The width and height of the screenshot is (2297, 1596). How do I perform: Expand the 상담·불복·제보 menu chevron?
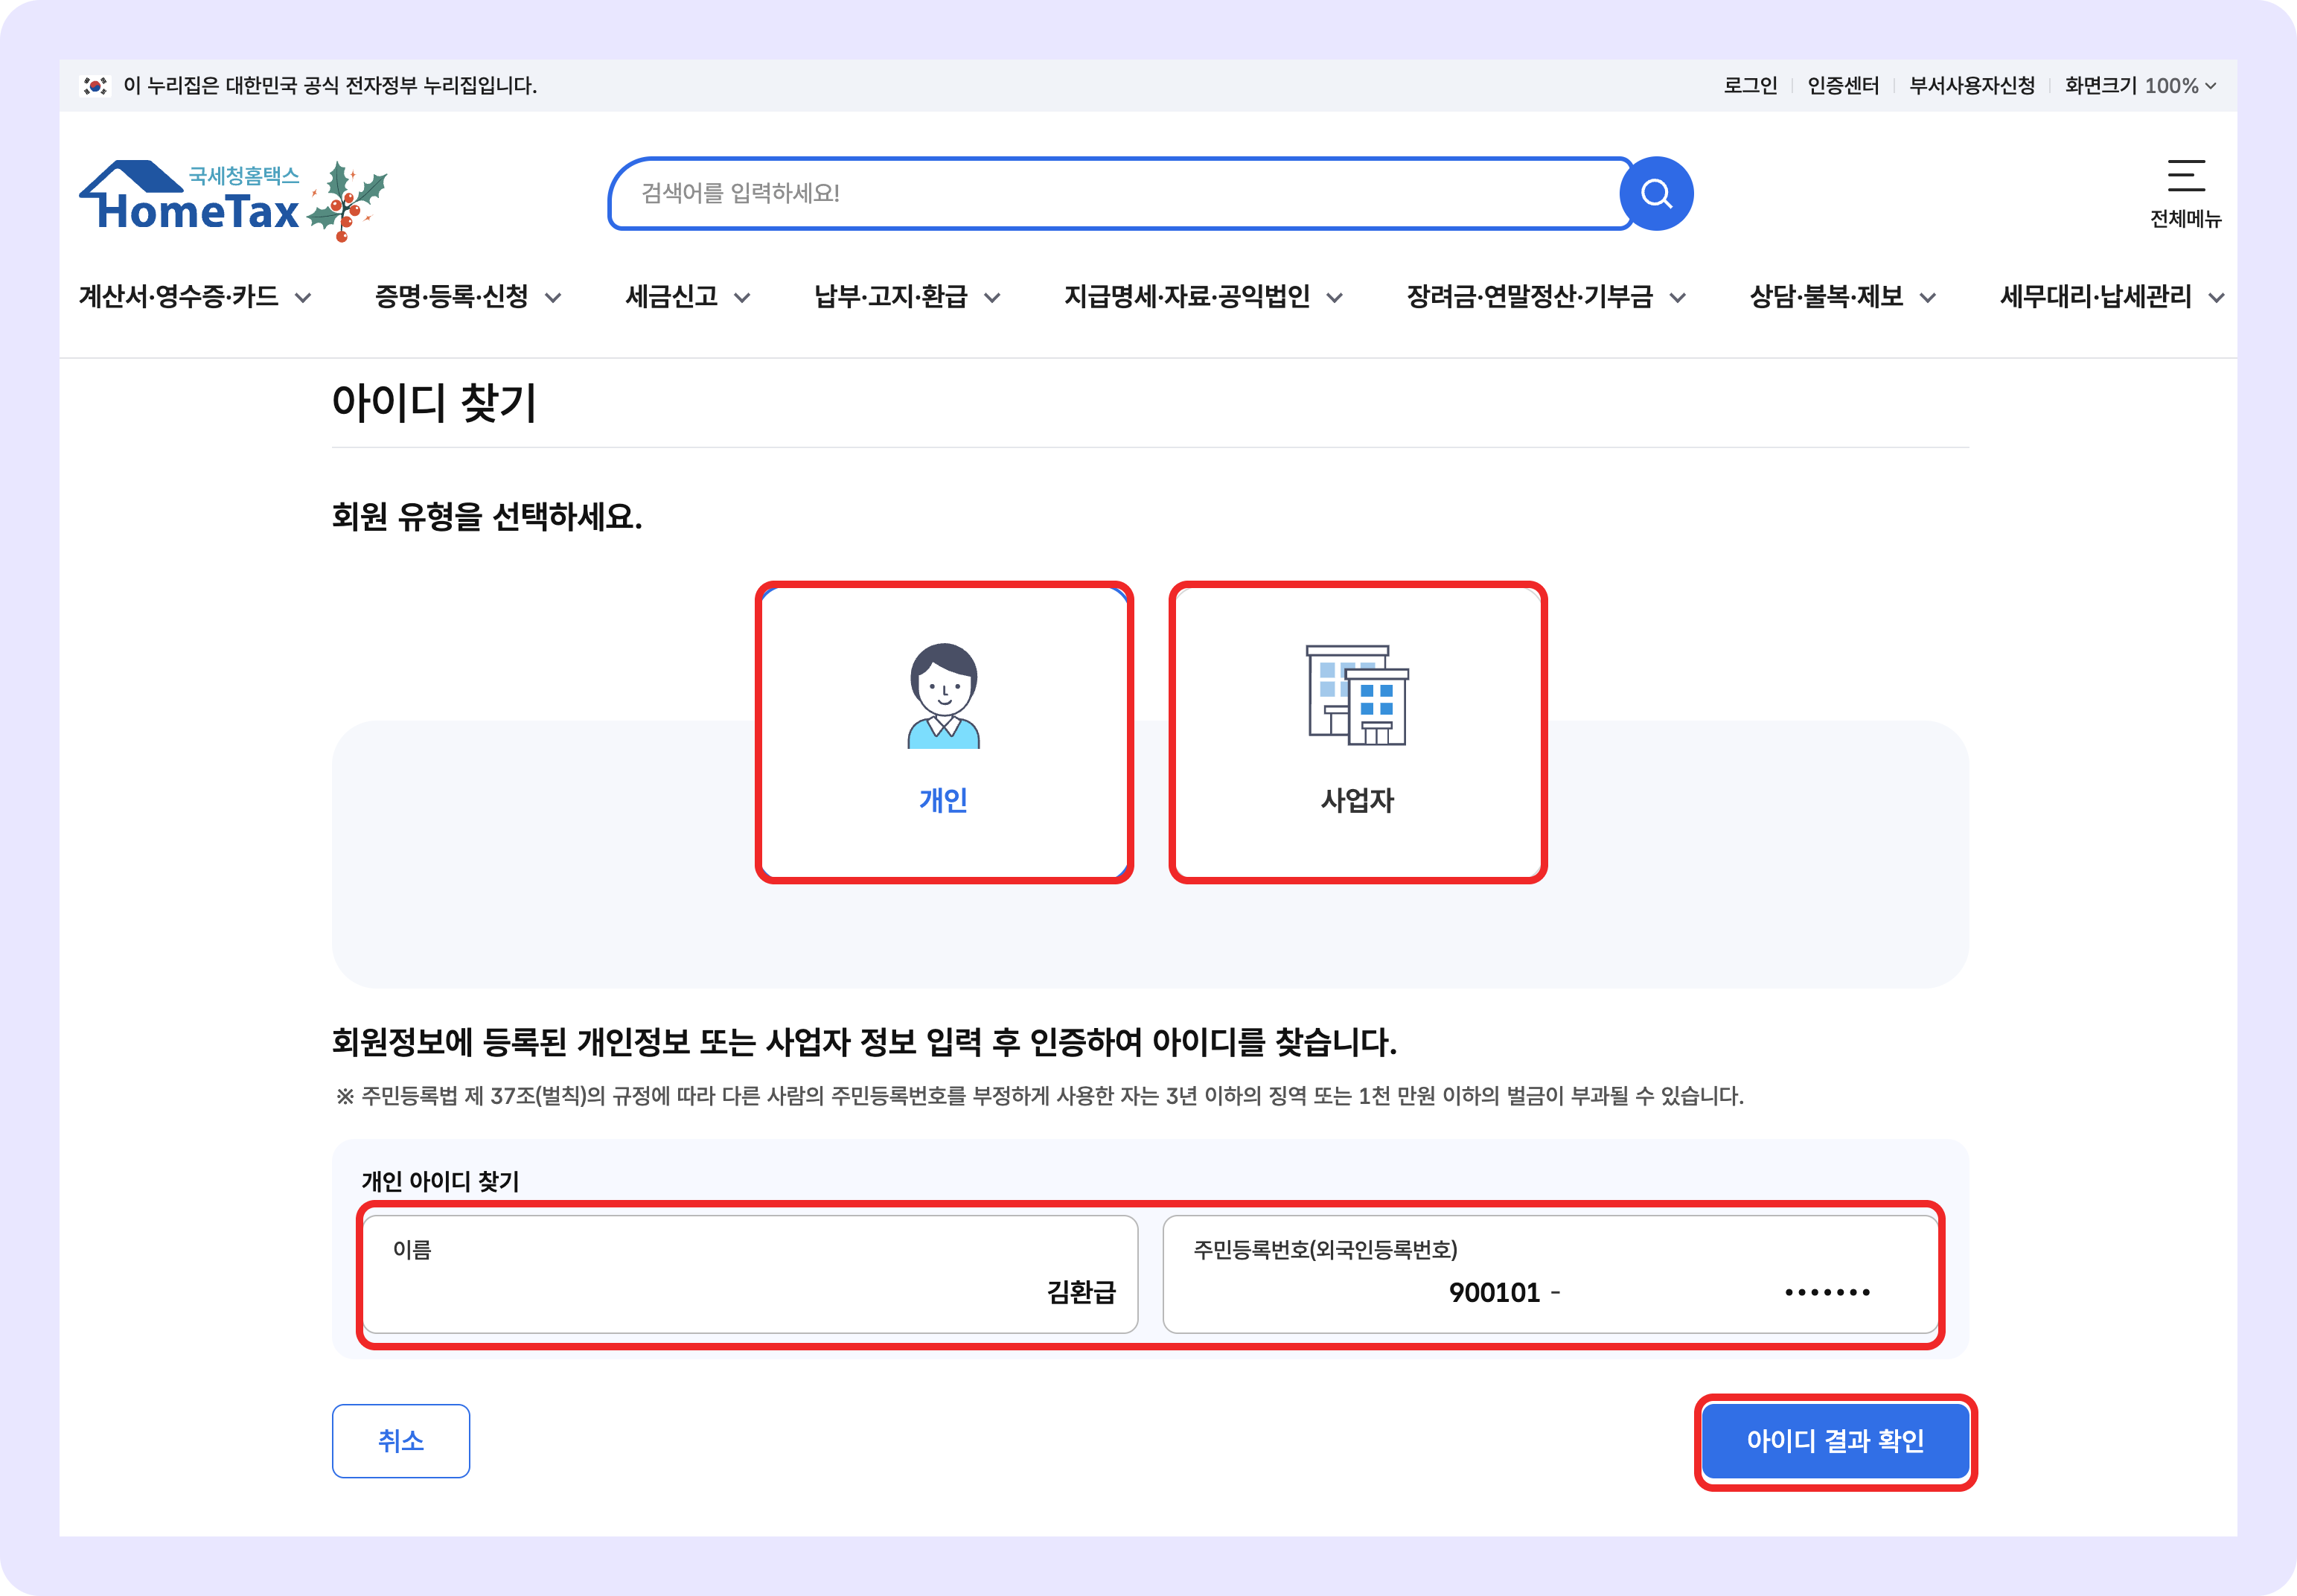(x=1926, y=297)
